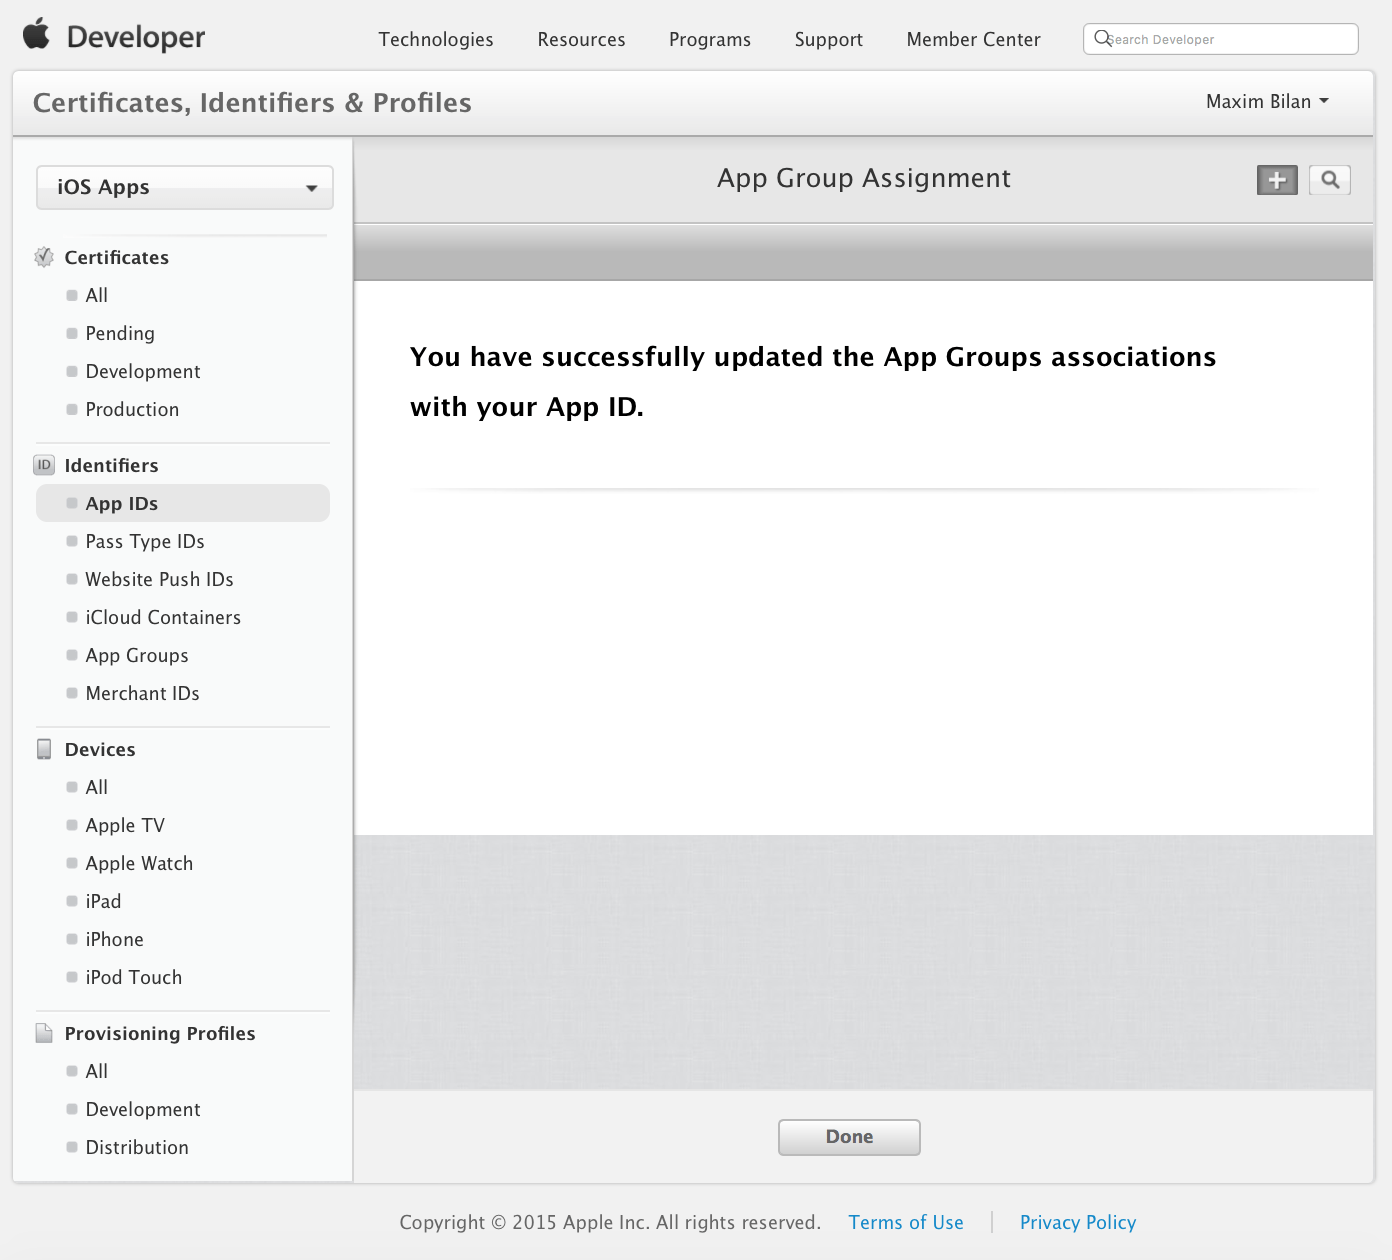Click the document icon beside Provisioning Profiles
Screen dimensions: 1392x1260
click(x=44, y=1033)
